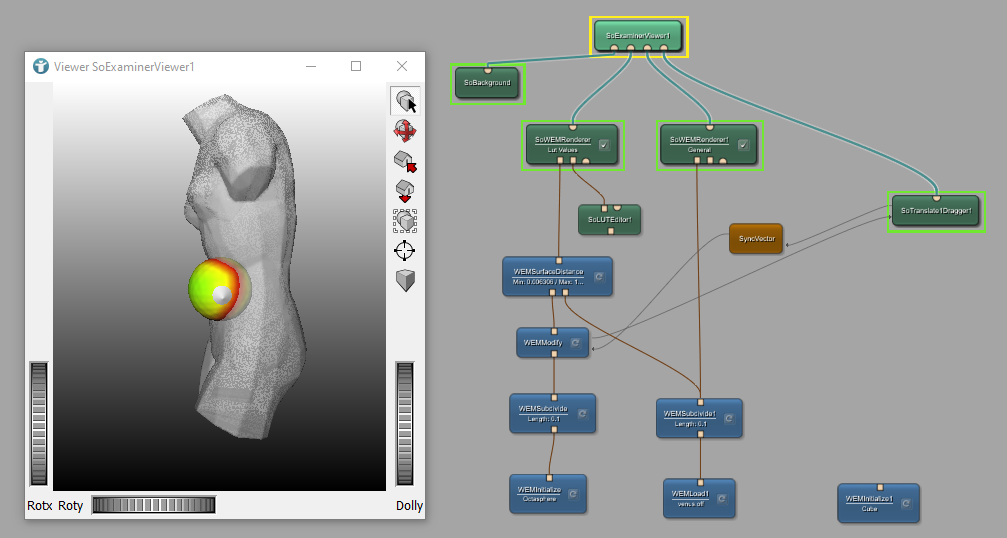The width and height of the screenshot is (1007, 538).
Task: Click the Roty horizontal thumbwheel
Action: coord(153,505)
